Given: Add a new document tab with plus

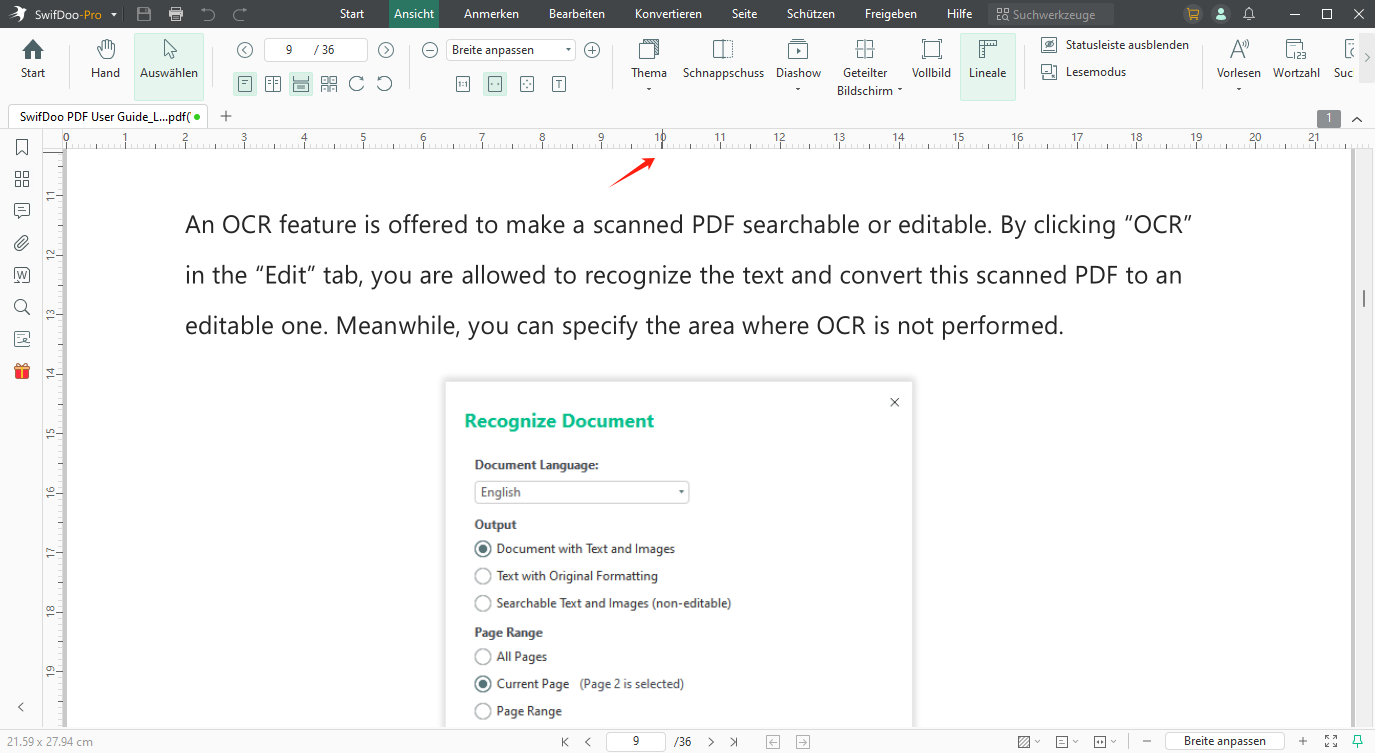Looking at the screenshot, I should pyautogui.click(x=226, y=116).
